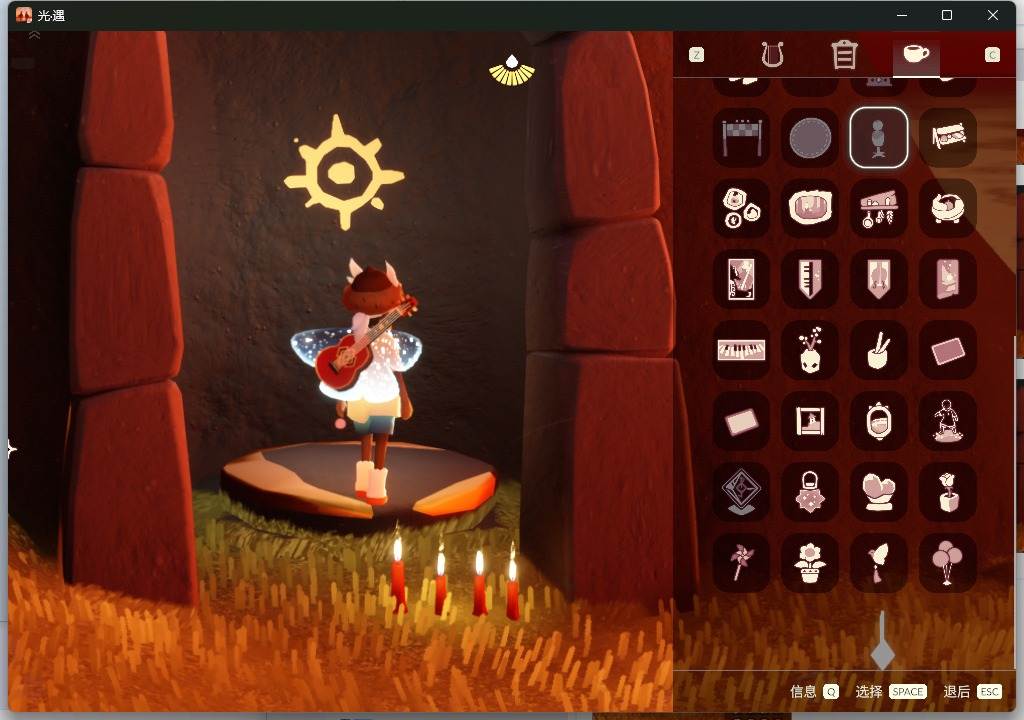Open the clipboard list tab
Image resolution: width=1024 pixels, height=720 pixels.
tap(844, 55)
